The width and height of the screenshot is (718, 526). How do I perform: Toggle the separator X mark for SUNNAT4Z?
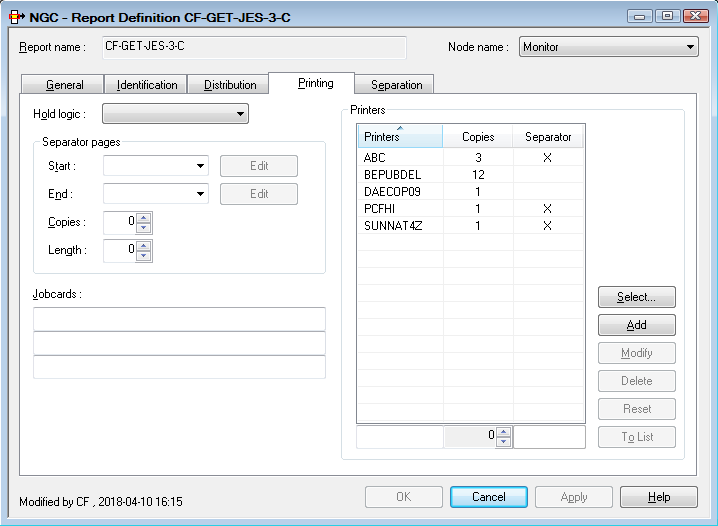(x=547, y=225)
